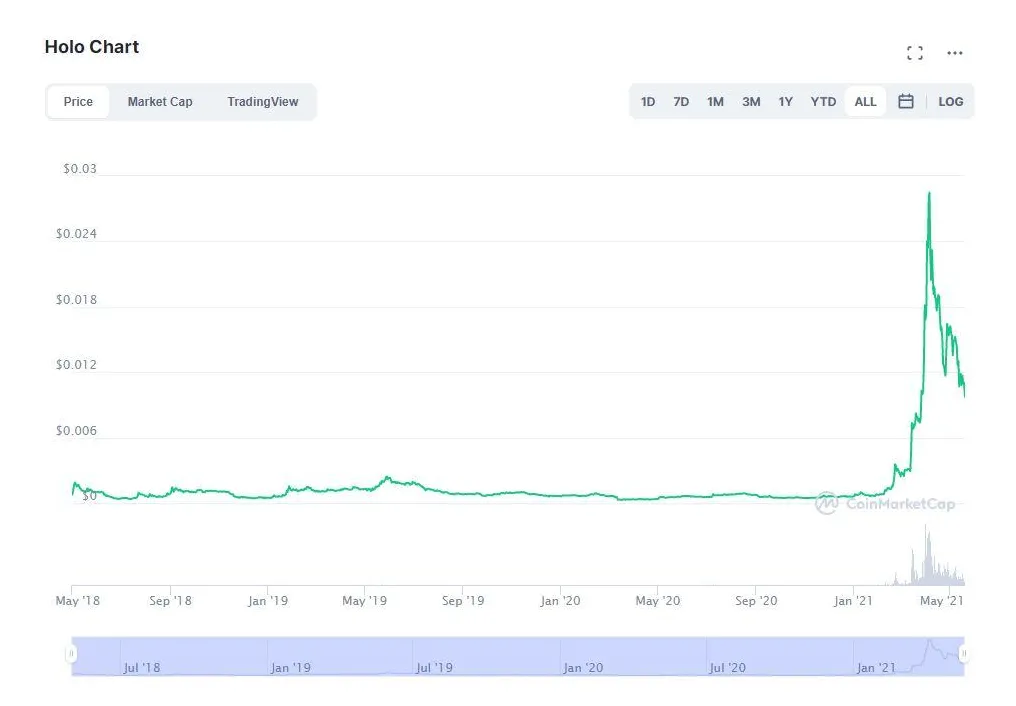Toggle the ALL timeframe view
The image size is (1016, 706).
pyautogui.click(x=864, y=101)
